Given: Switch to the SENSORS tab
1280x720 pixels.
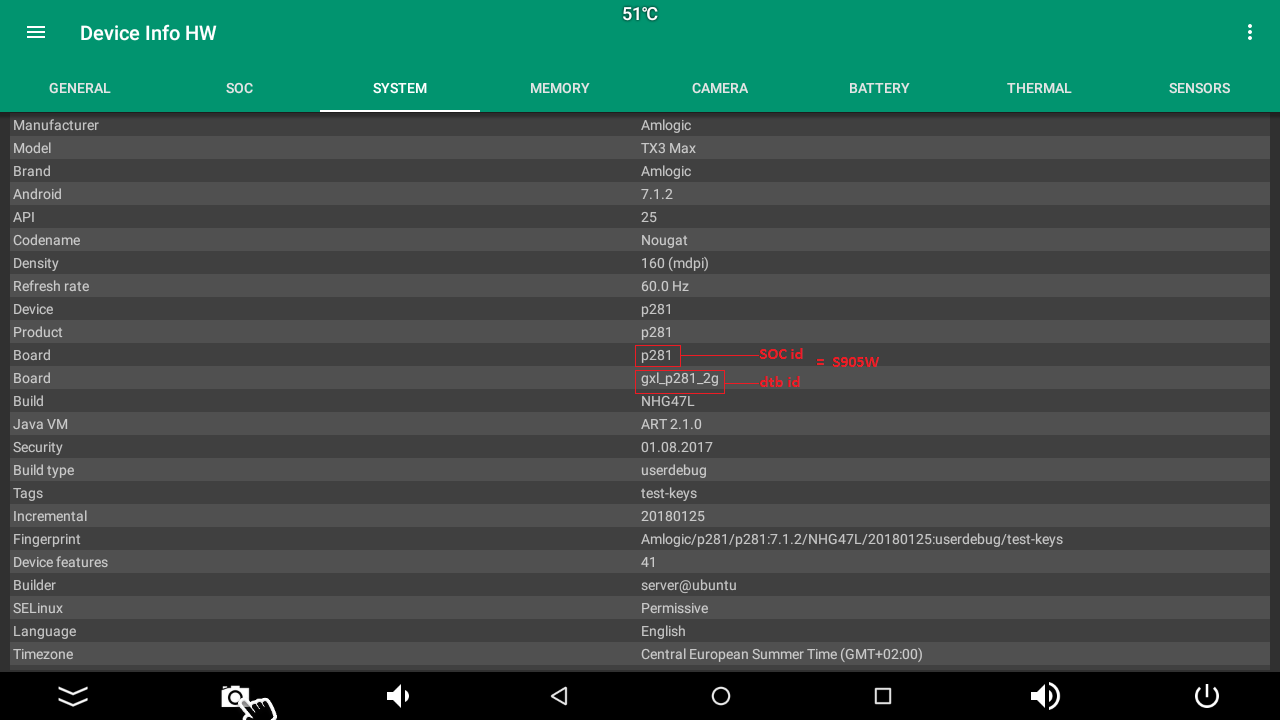Looking at the screenshot, I should tap(1200, 88).
